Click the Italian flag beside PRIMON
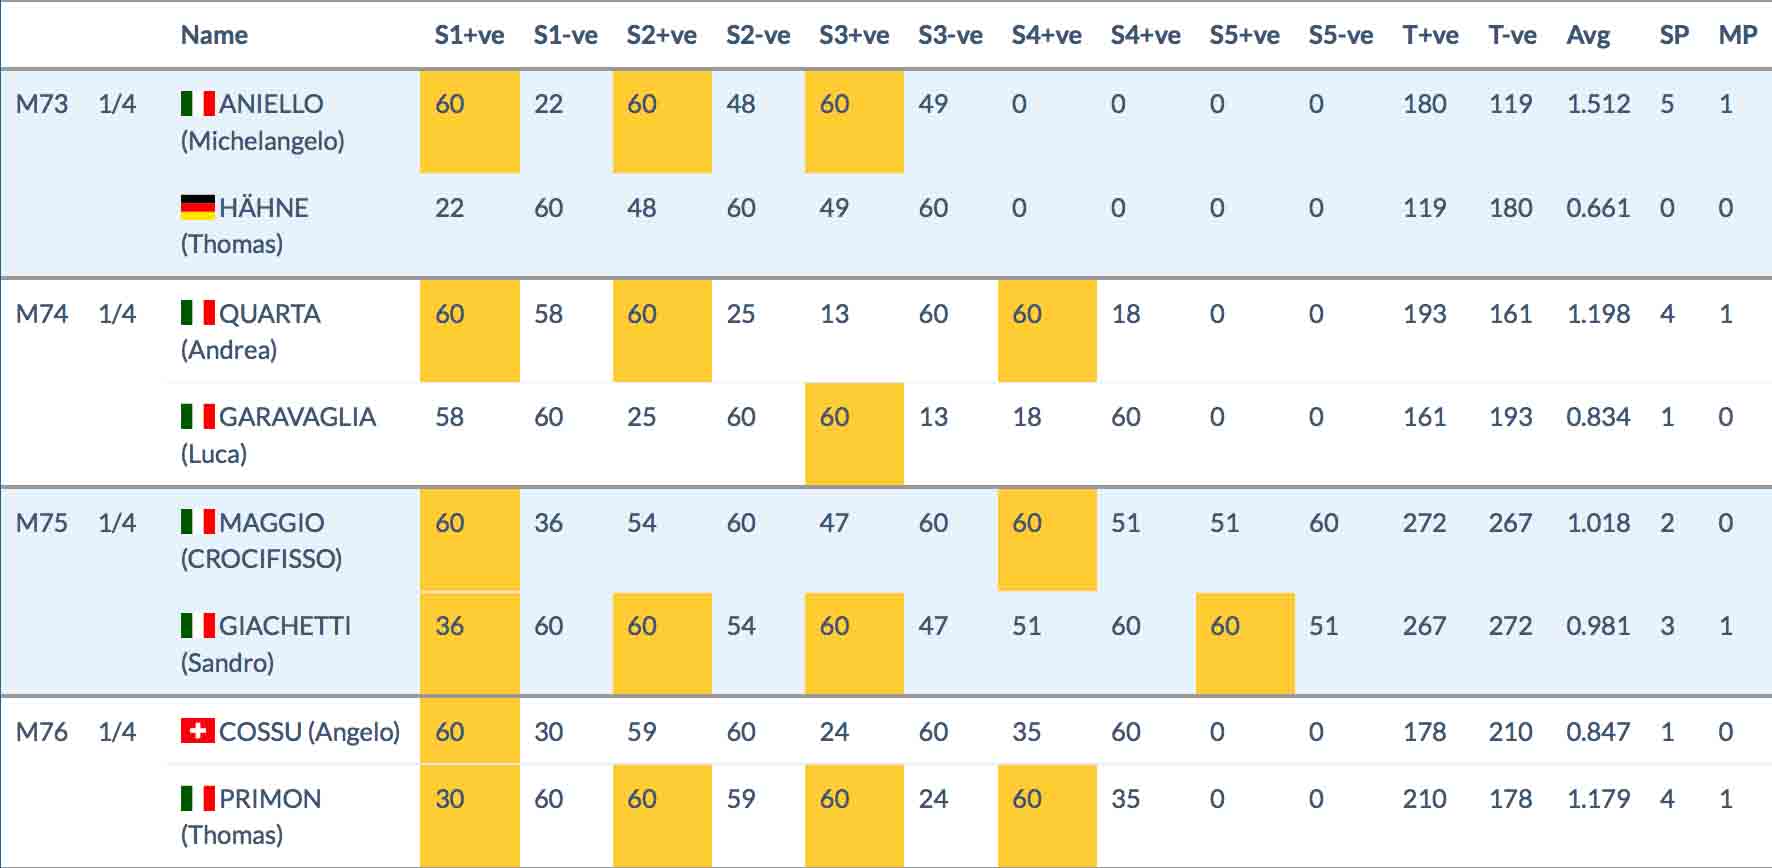Viewport: 1772px width, 868px height. coord(198,798)
